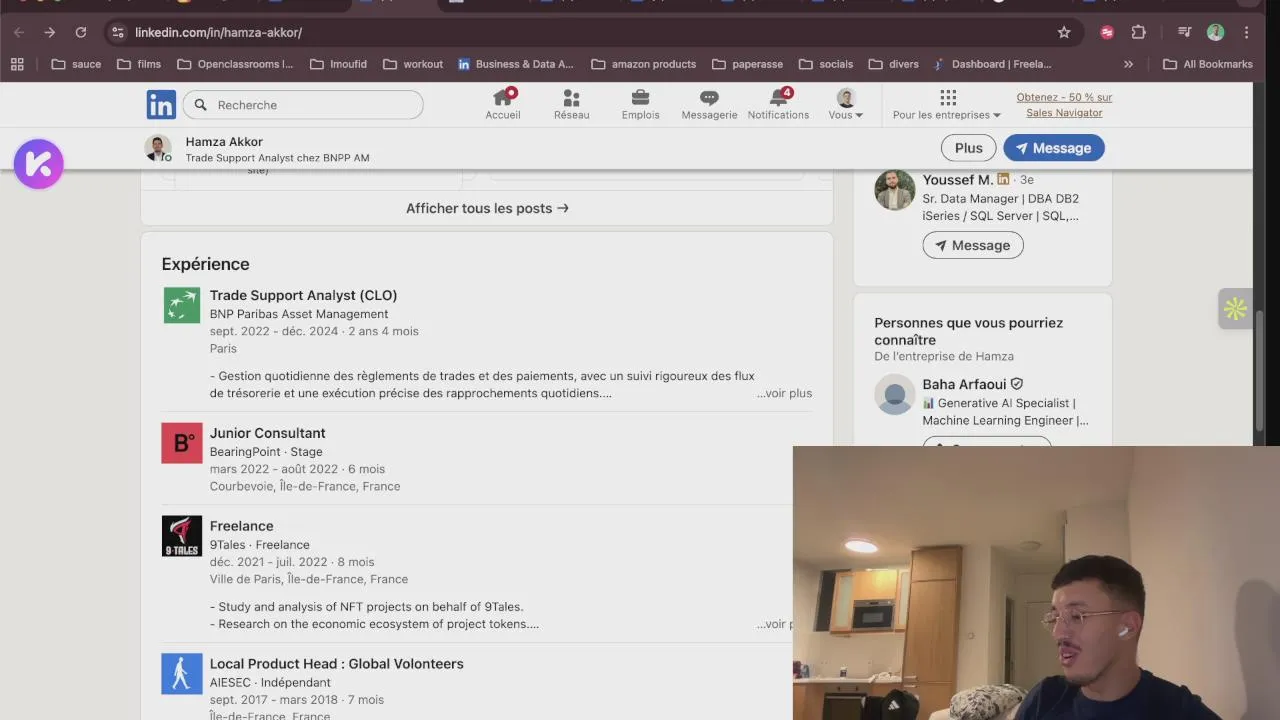Click Hamza Akkor's small profile photo
Viewport: 1280px width, 720px height.
pos(158,148)
